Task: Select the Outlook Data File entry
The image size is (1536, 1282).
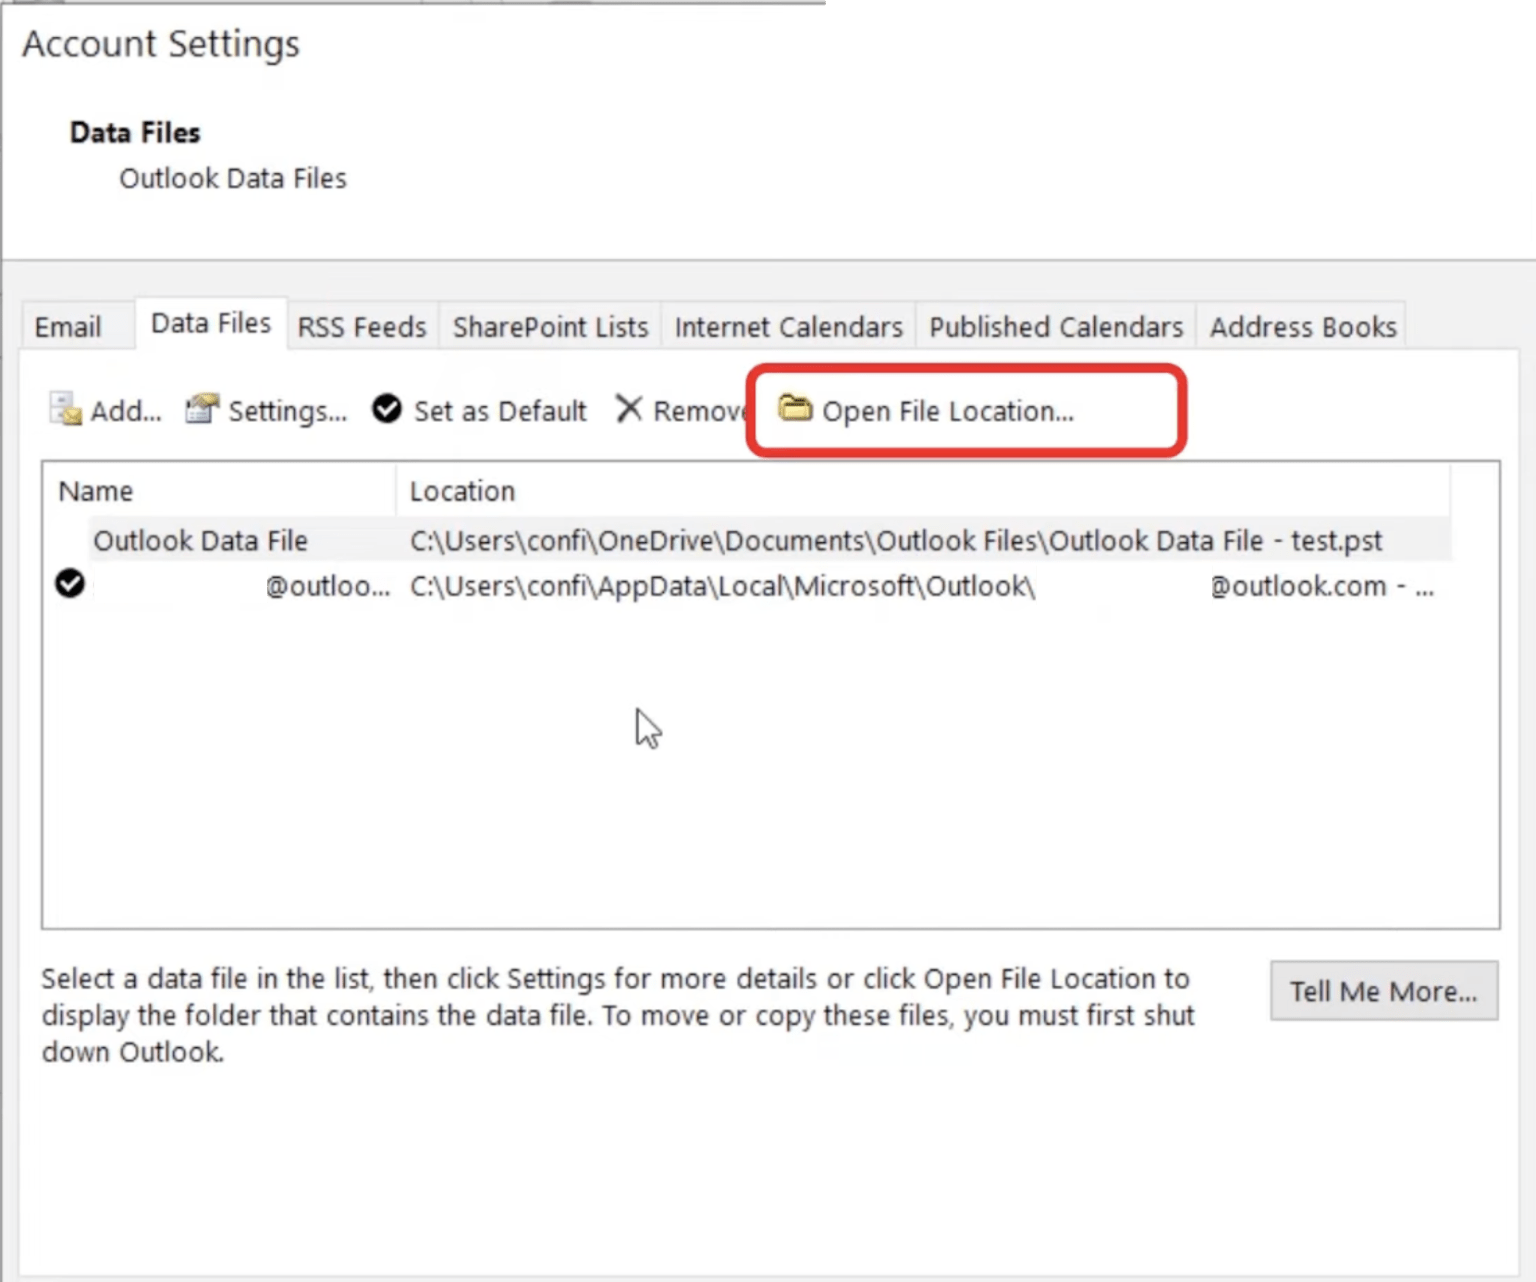Action: pyautogui.click(x=200, y=540)
